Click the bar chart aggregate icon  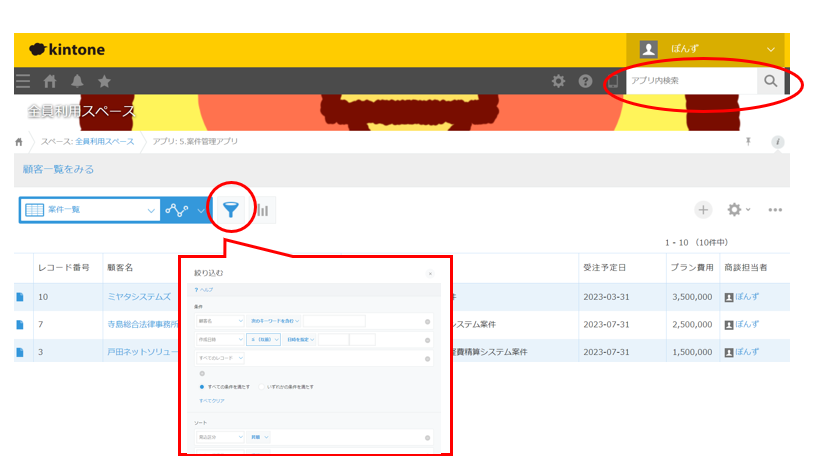[262, 210]
